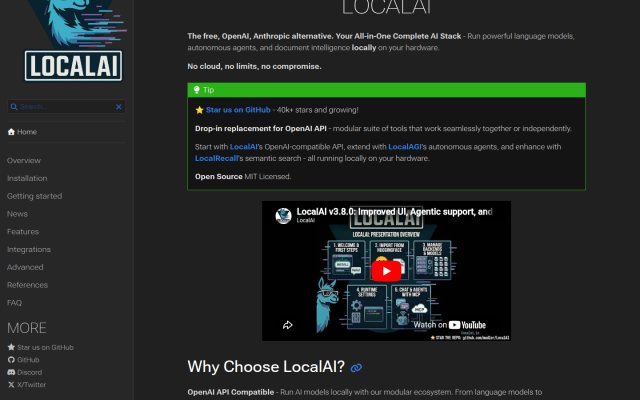Click 'Watch on YouTube' button

coord(449,325)
